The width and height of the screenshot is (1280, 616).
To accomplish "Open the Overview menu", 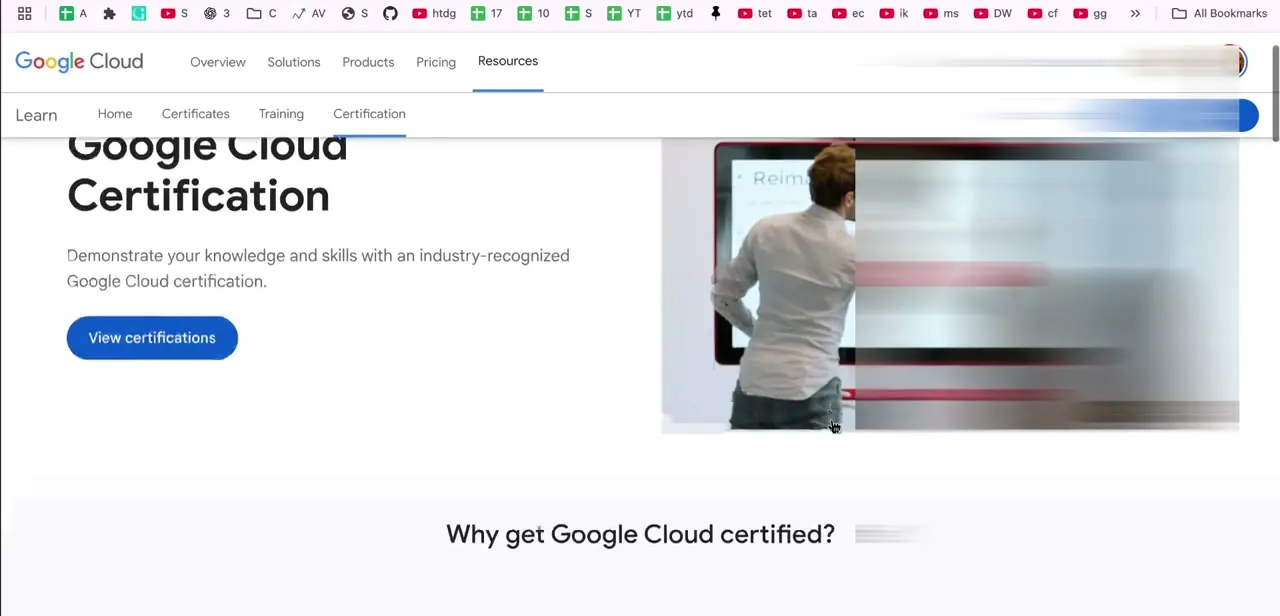I will tap(218, 62).
